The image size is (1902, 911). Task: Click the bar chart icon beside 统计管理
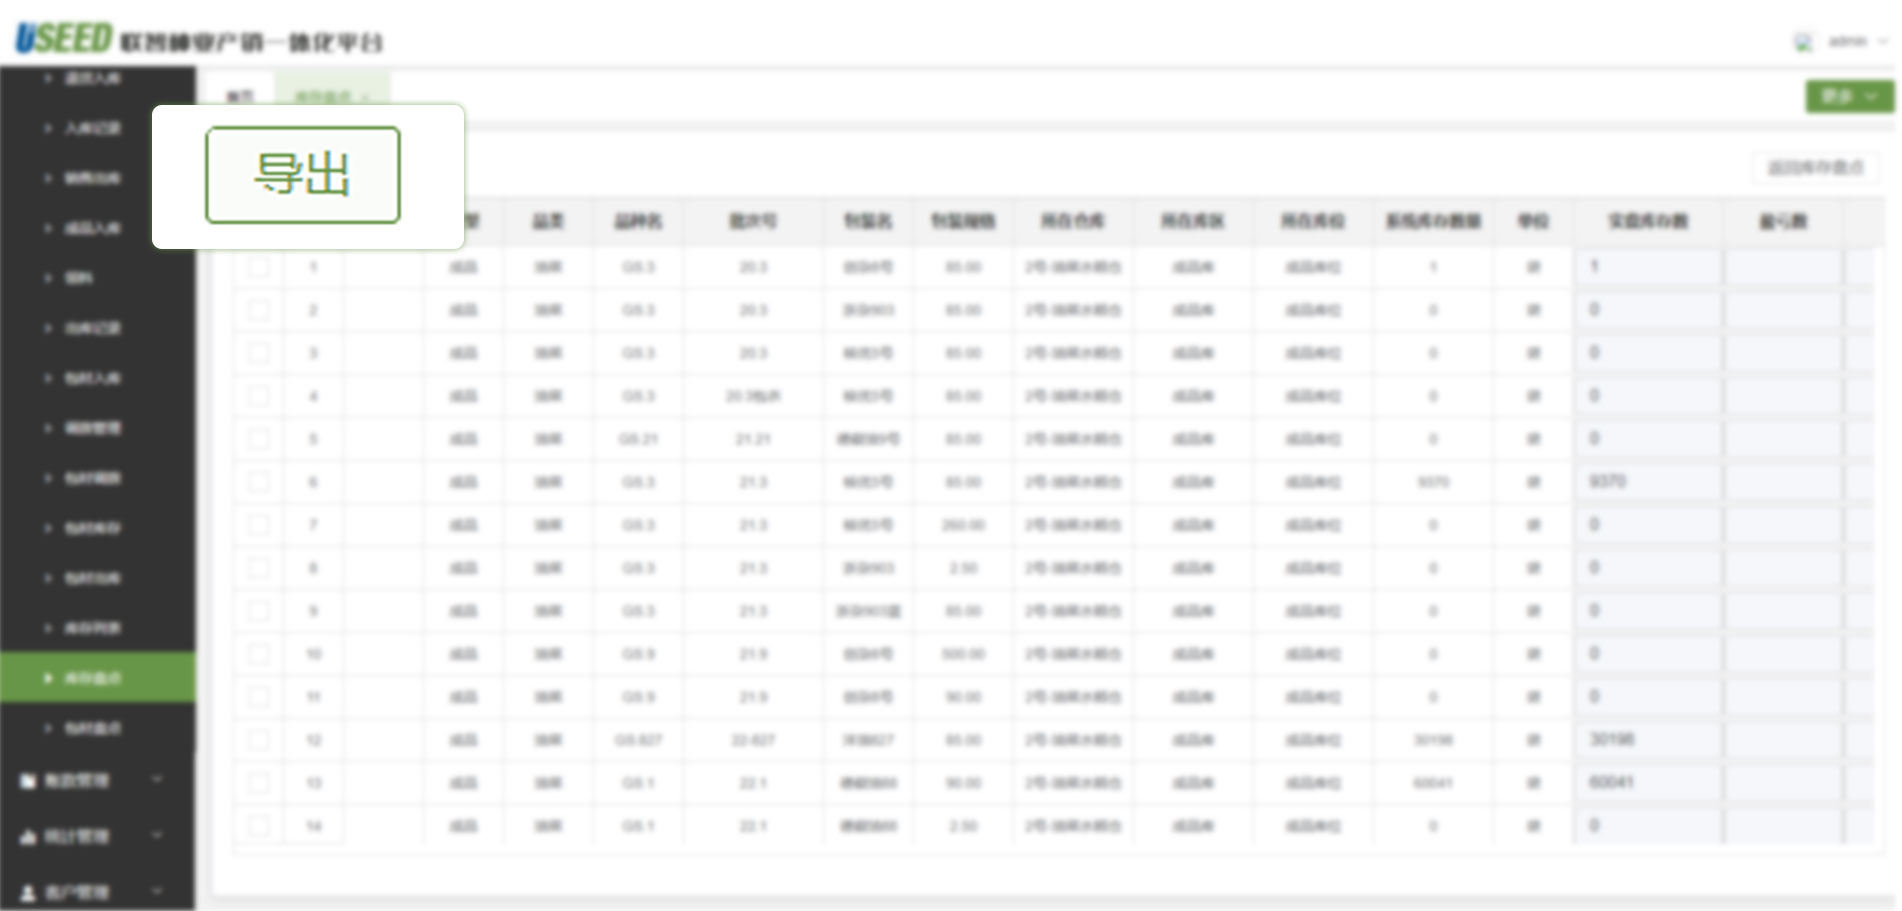coord(28,836)
